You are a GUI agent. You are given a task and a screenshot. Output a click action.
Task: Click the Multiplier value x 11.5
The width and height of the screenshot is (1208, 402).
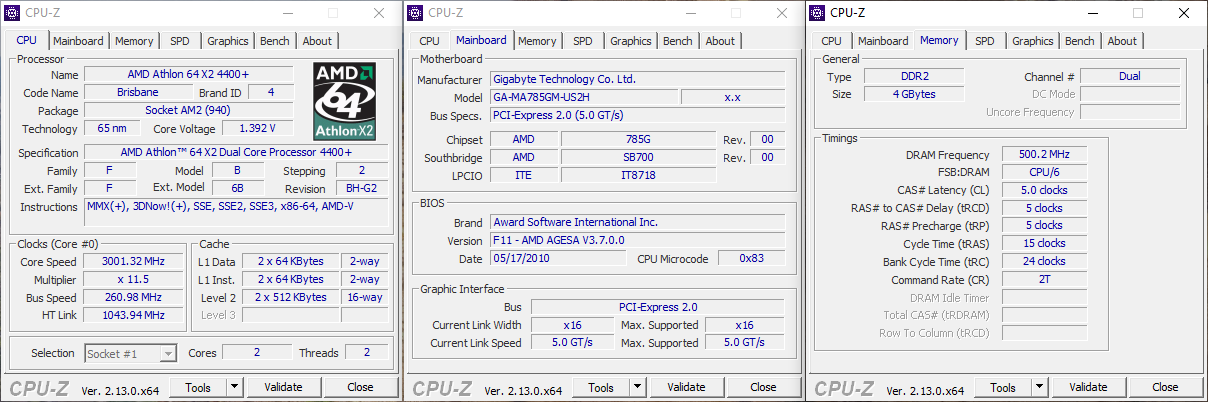135,279
